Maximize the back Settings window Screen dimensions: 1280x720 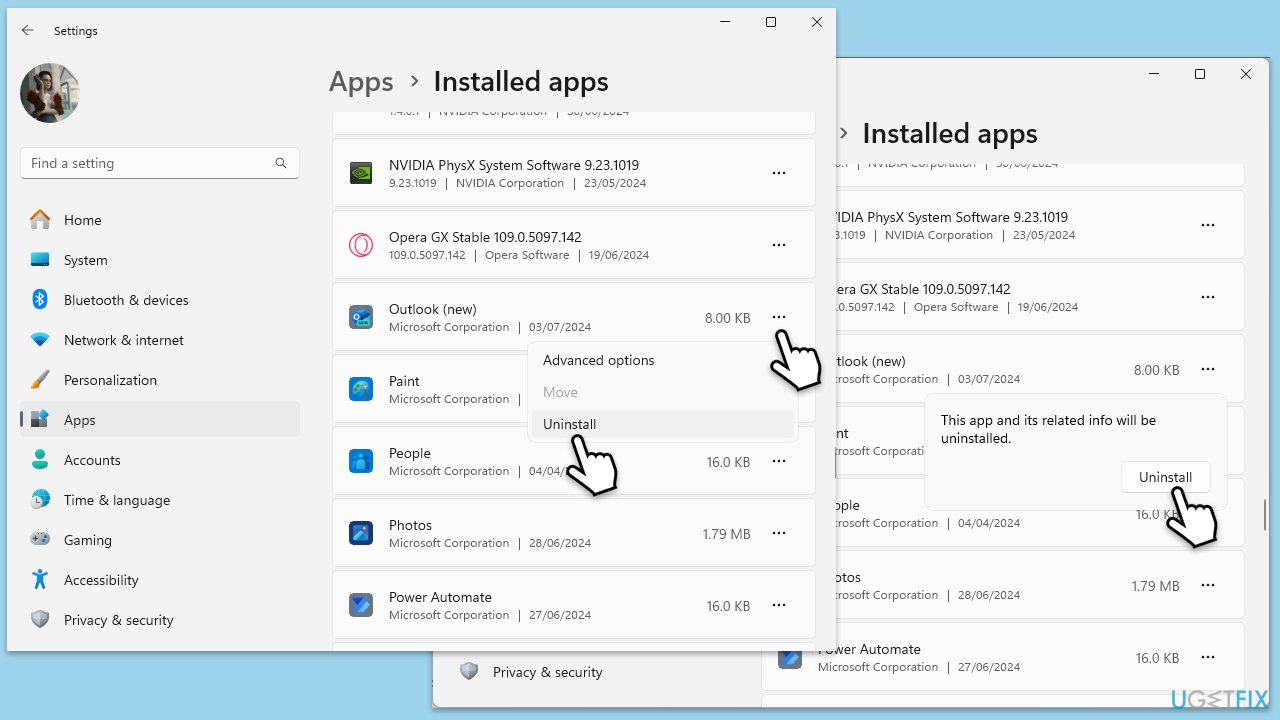pyautogui.click(x=1200, y=74)
